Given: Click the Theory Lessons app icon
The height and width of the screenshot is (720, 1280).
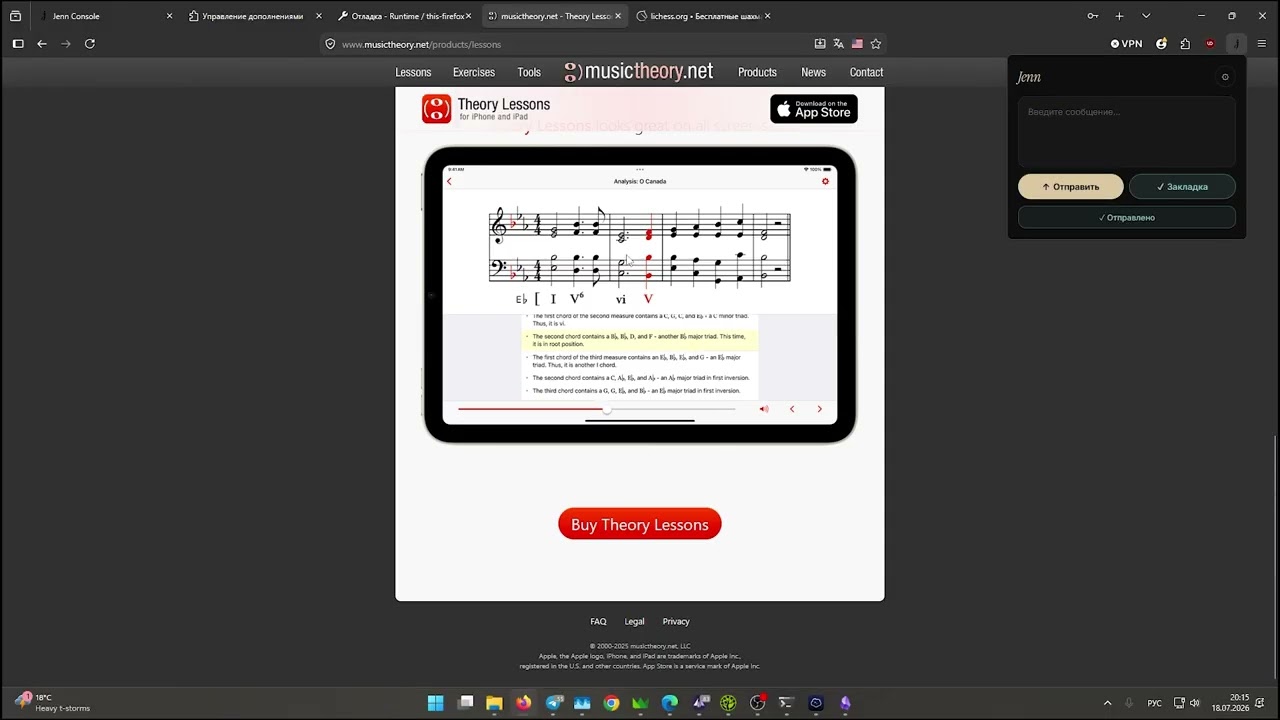Looking at the screenshot, I should tap(437, 109).
